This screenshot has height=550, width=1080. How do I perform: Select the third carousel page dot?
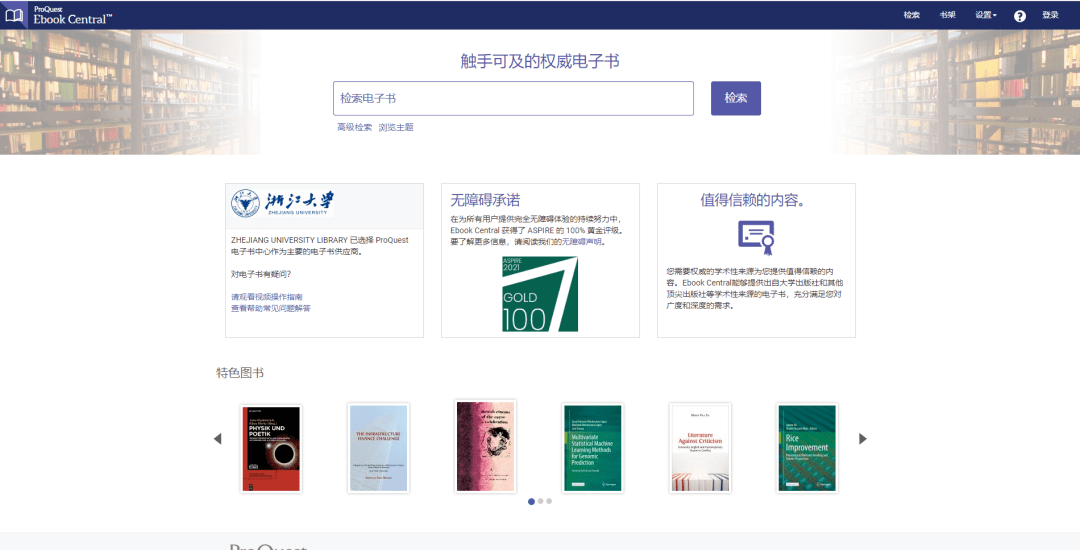click(549, 502)
